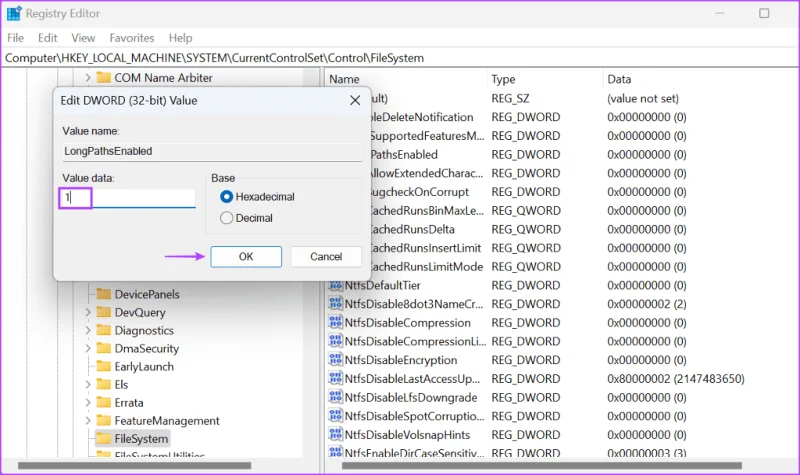Screen dimensions: 800x475
Task: Click the tree pane horizontal scrollbar
Action: coord(135,465)
